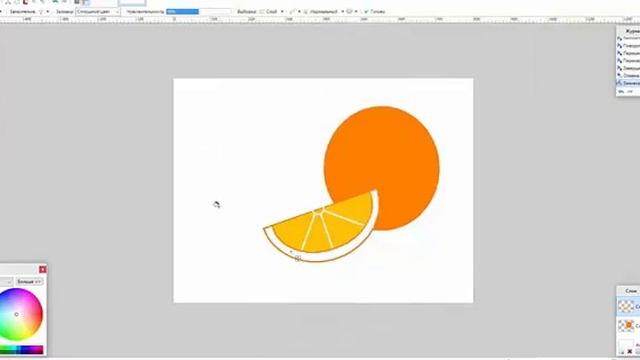Choose a color from the palette strip
This screenshot has width=640, height=360.
coord(21,349)
